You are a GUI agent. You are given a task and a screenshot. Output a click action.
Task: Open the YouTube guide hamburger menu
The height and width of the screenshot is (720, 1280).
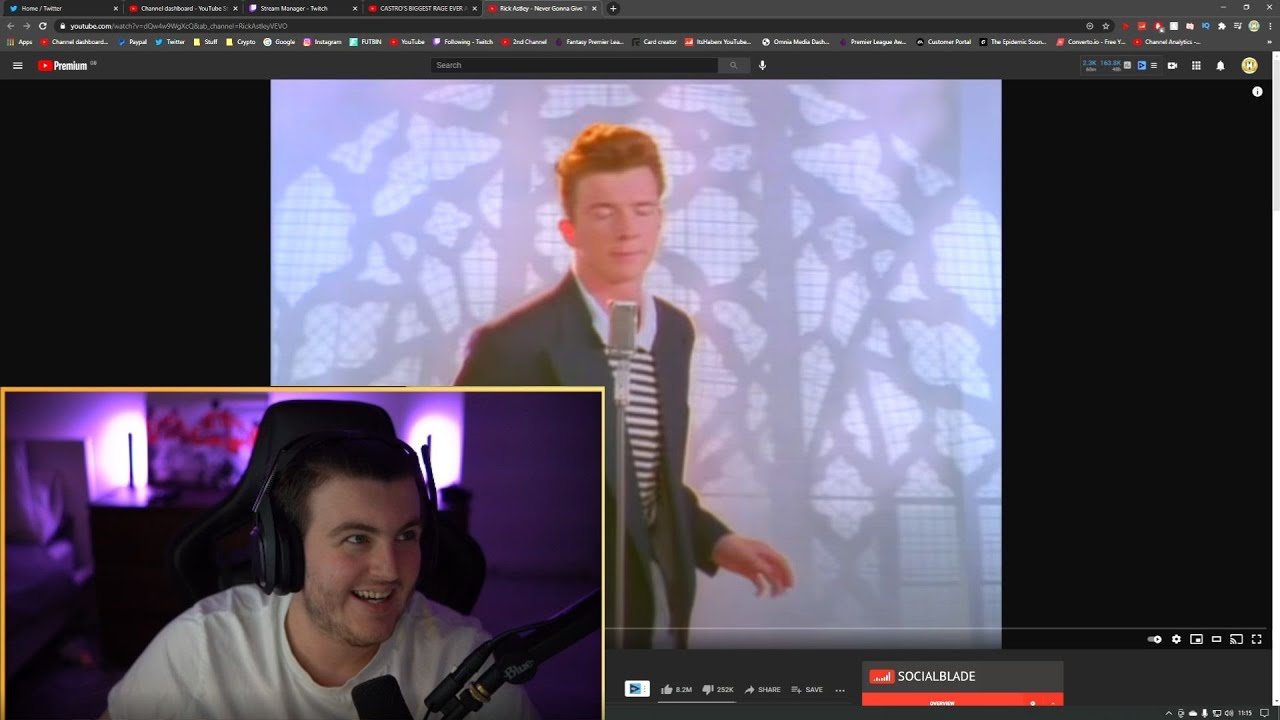(x=17, y=65)
